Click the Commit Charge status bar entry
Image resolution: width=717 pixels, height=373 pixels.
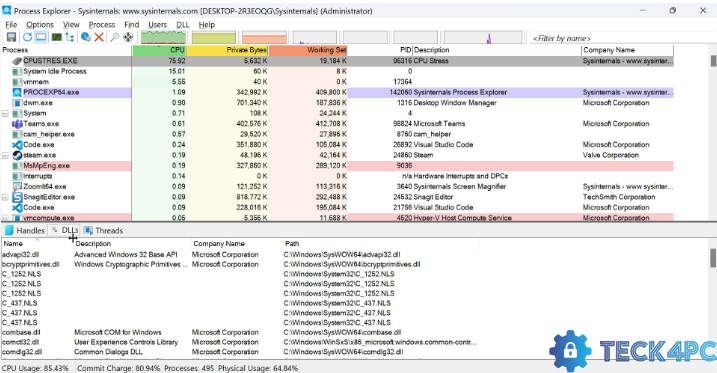coord(118,368)
